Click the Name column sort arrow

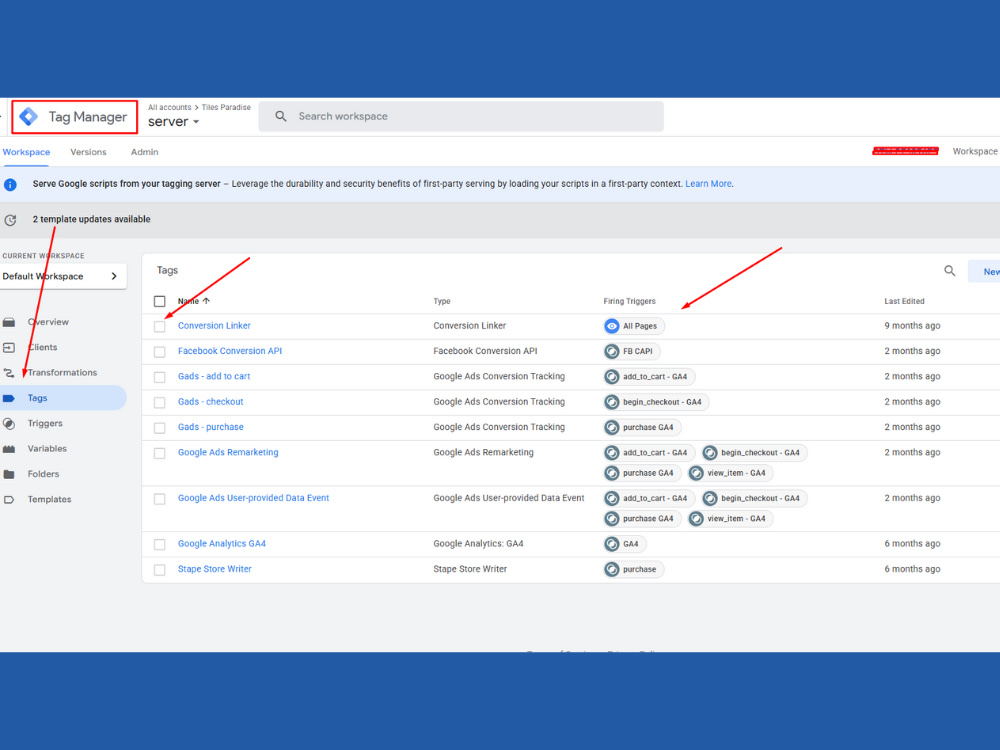(x=206, y=301)
